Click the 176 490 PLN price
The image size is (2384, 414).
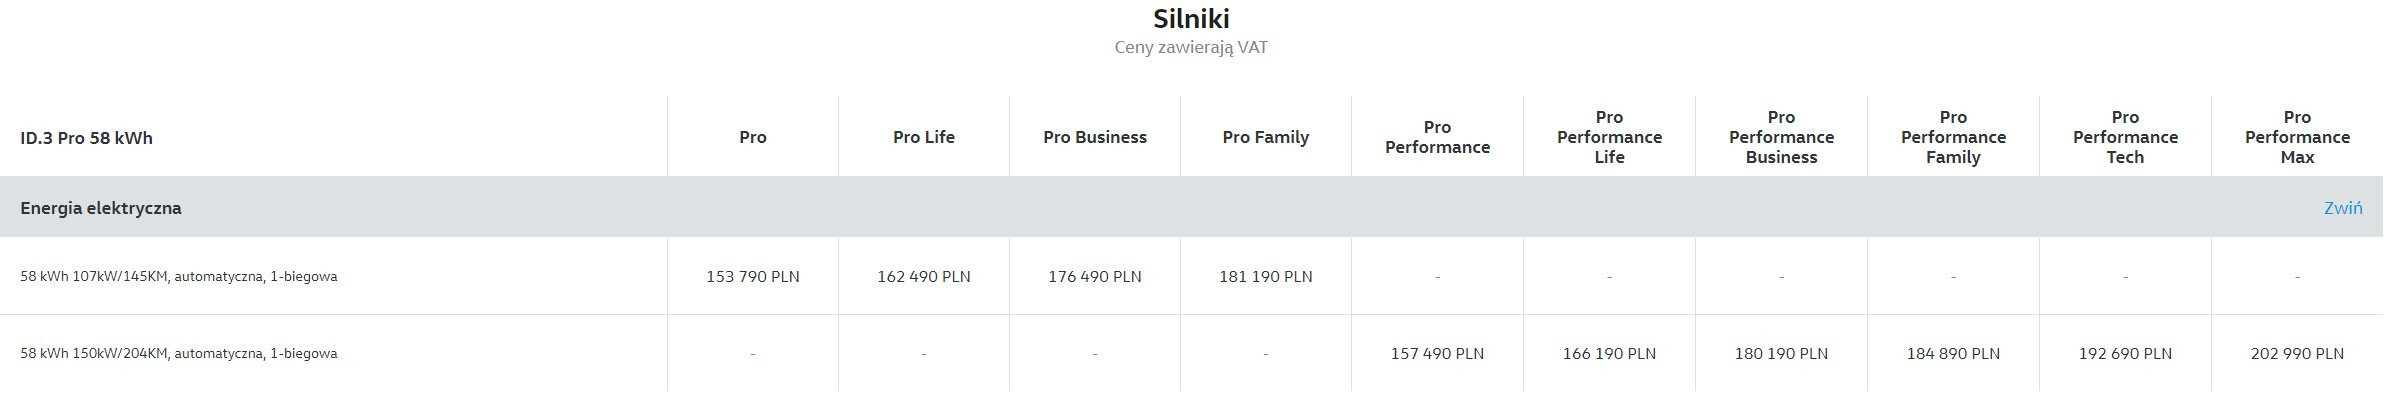tap(1095, 276)
